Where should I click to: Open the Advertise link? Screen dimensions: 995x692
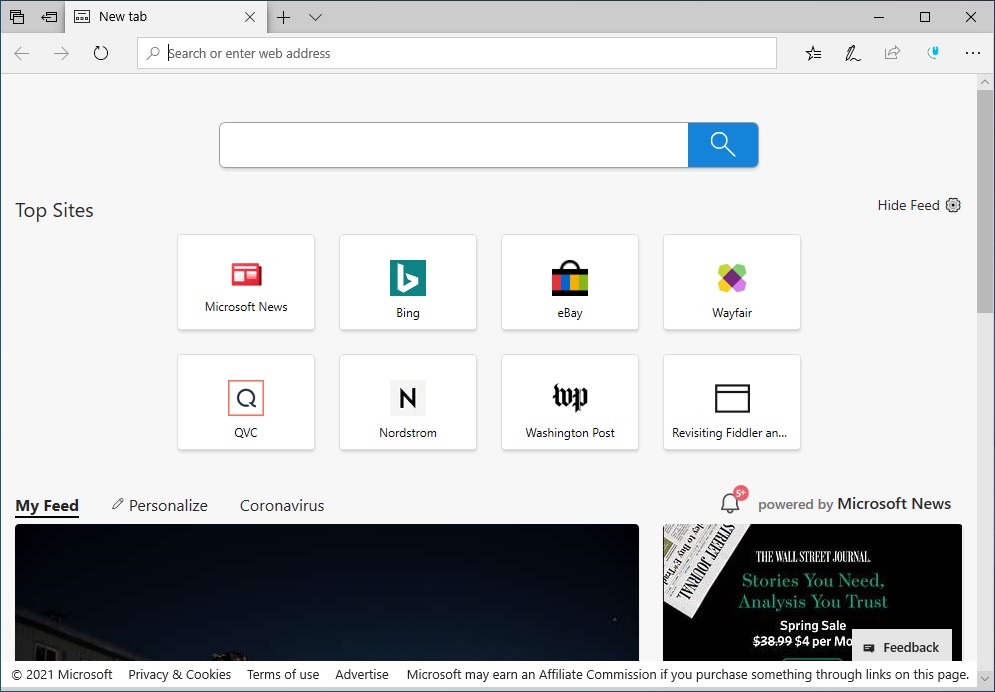pos(362,674)
